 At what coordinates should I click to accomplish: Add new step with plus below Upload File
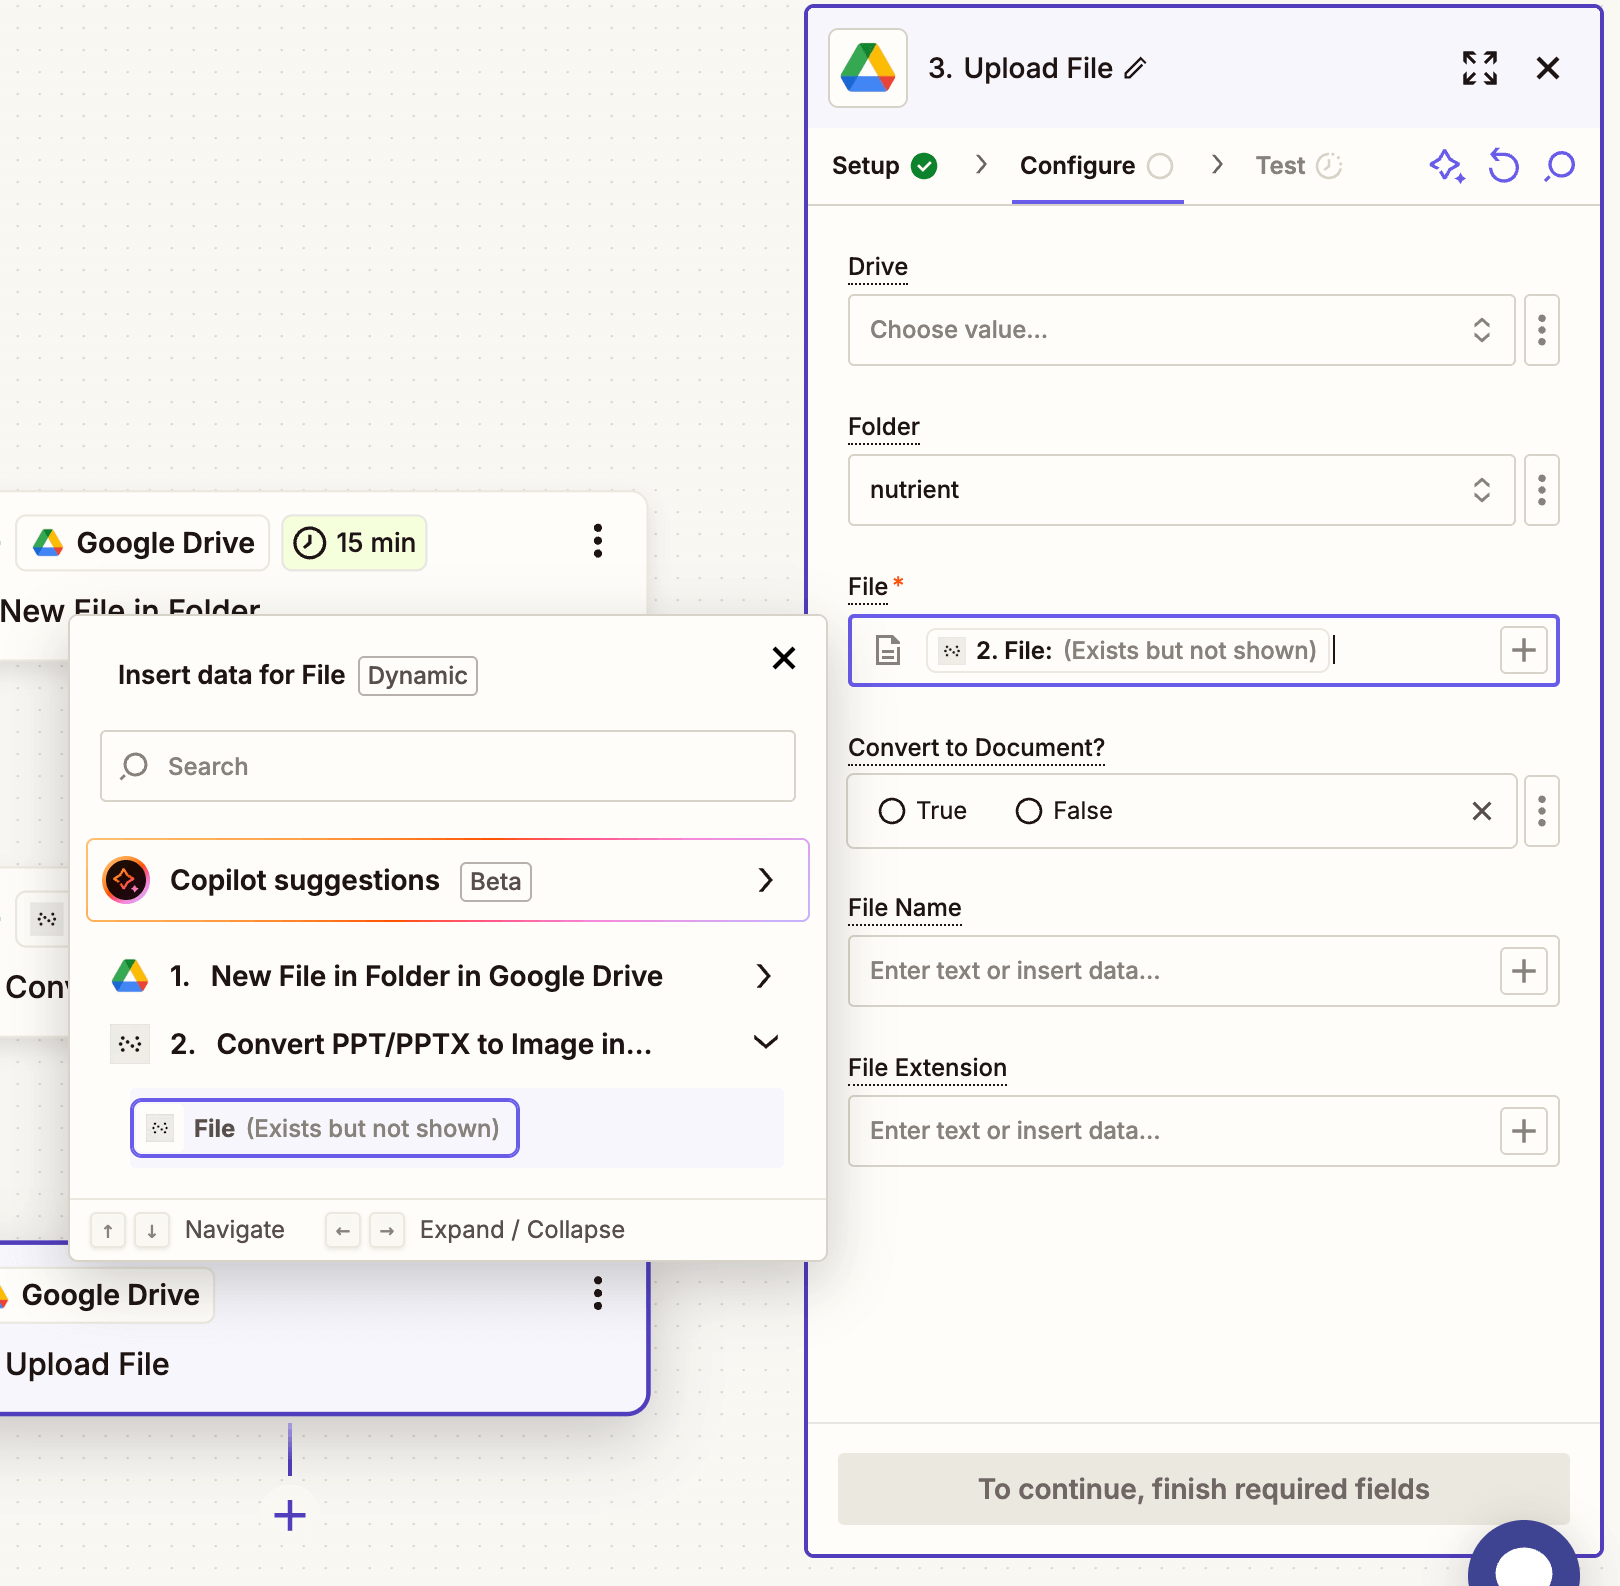point(290,1515)
